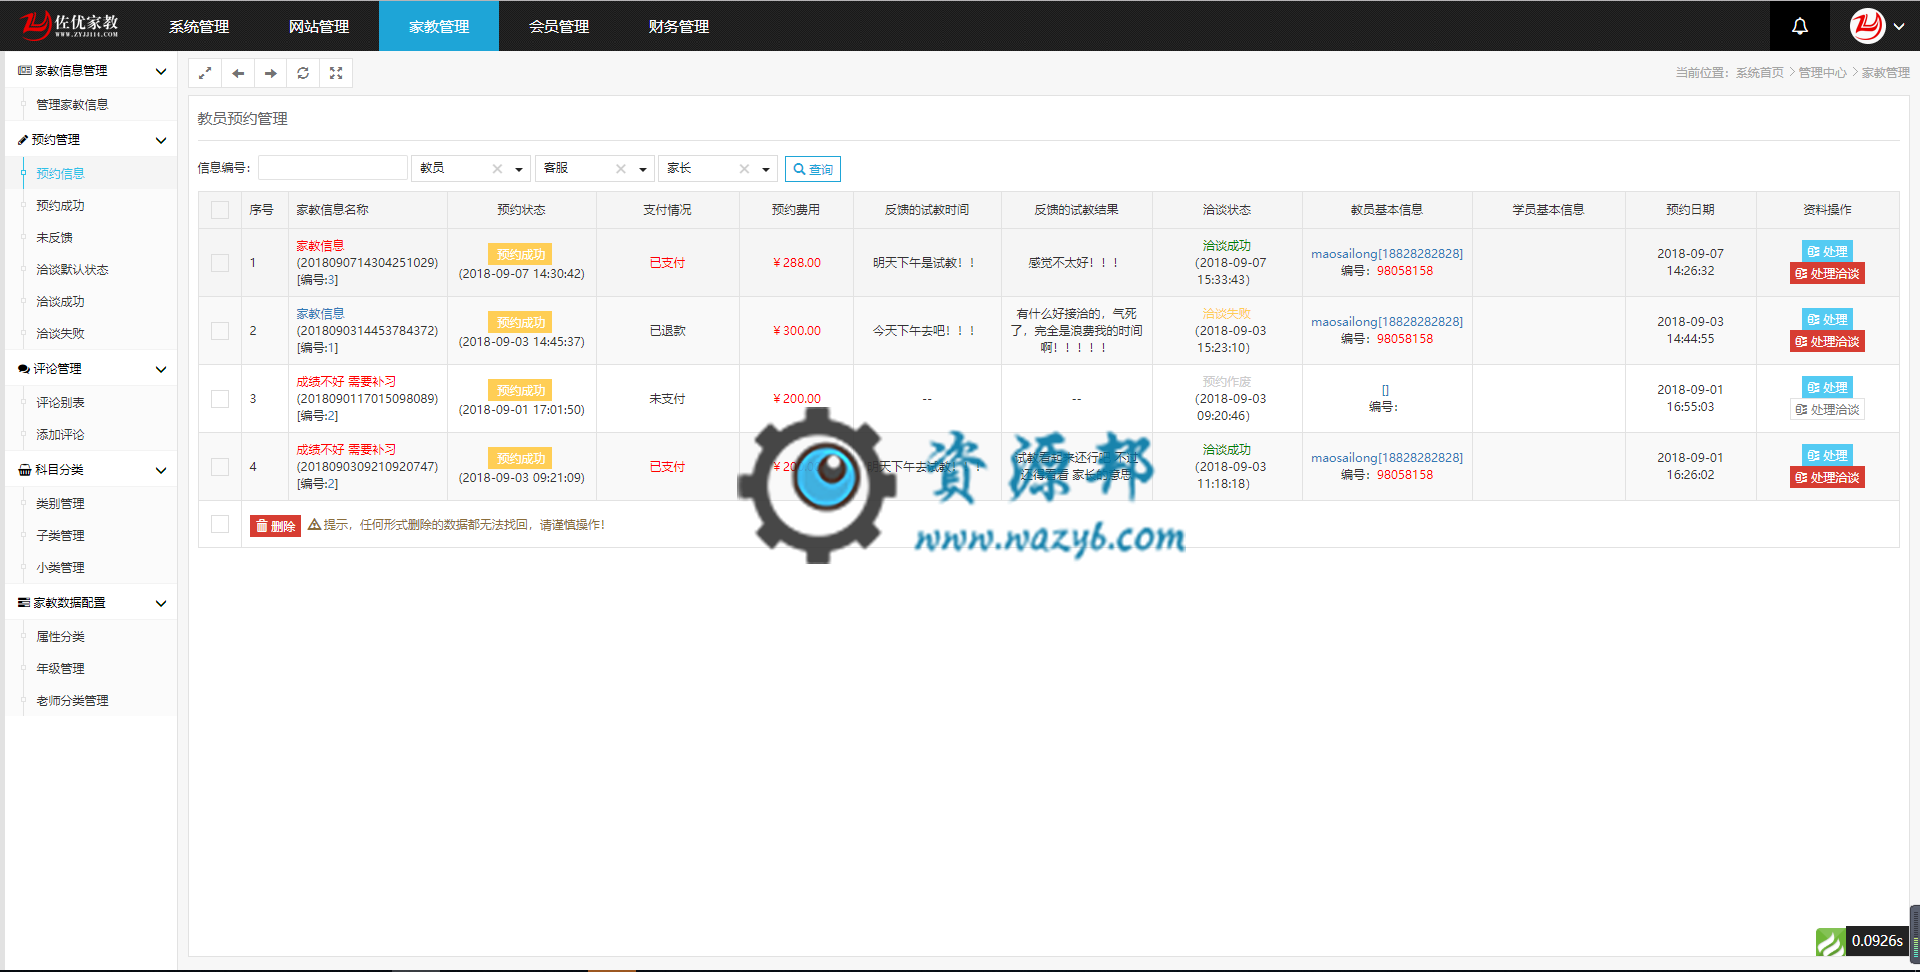Click 处理洽谈 for row 4
The height and width of the screenshot is (972, 1920).
point(1827,478)
